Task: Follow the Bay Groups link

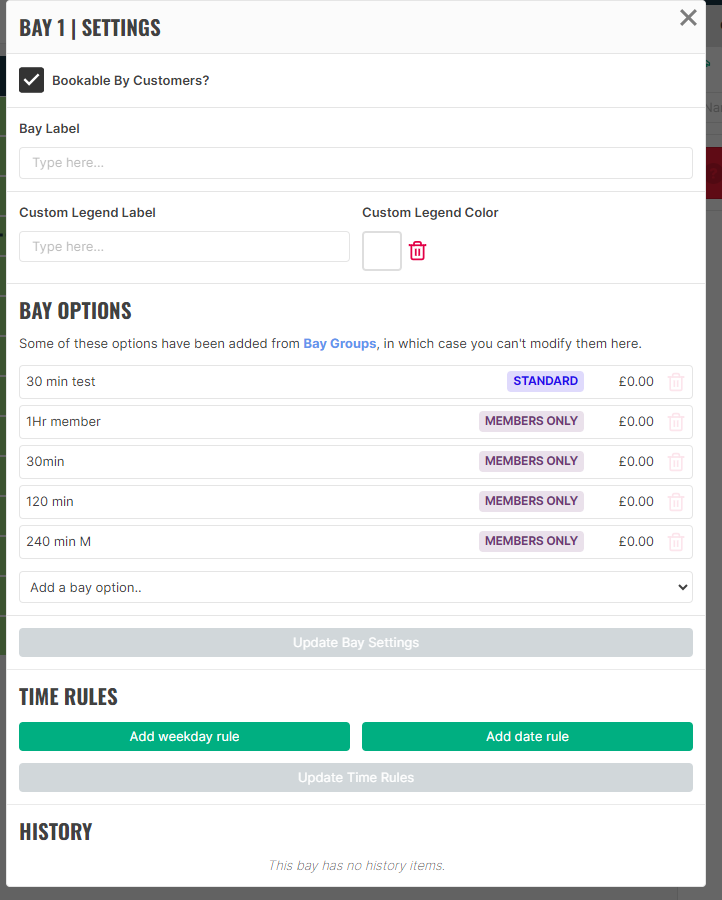Action: (340, 343)
